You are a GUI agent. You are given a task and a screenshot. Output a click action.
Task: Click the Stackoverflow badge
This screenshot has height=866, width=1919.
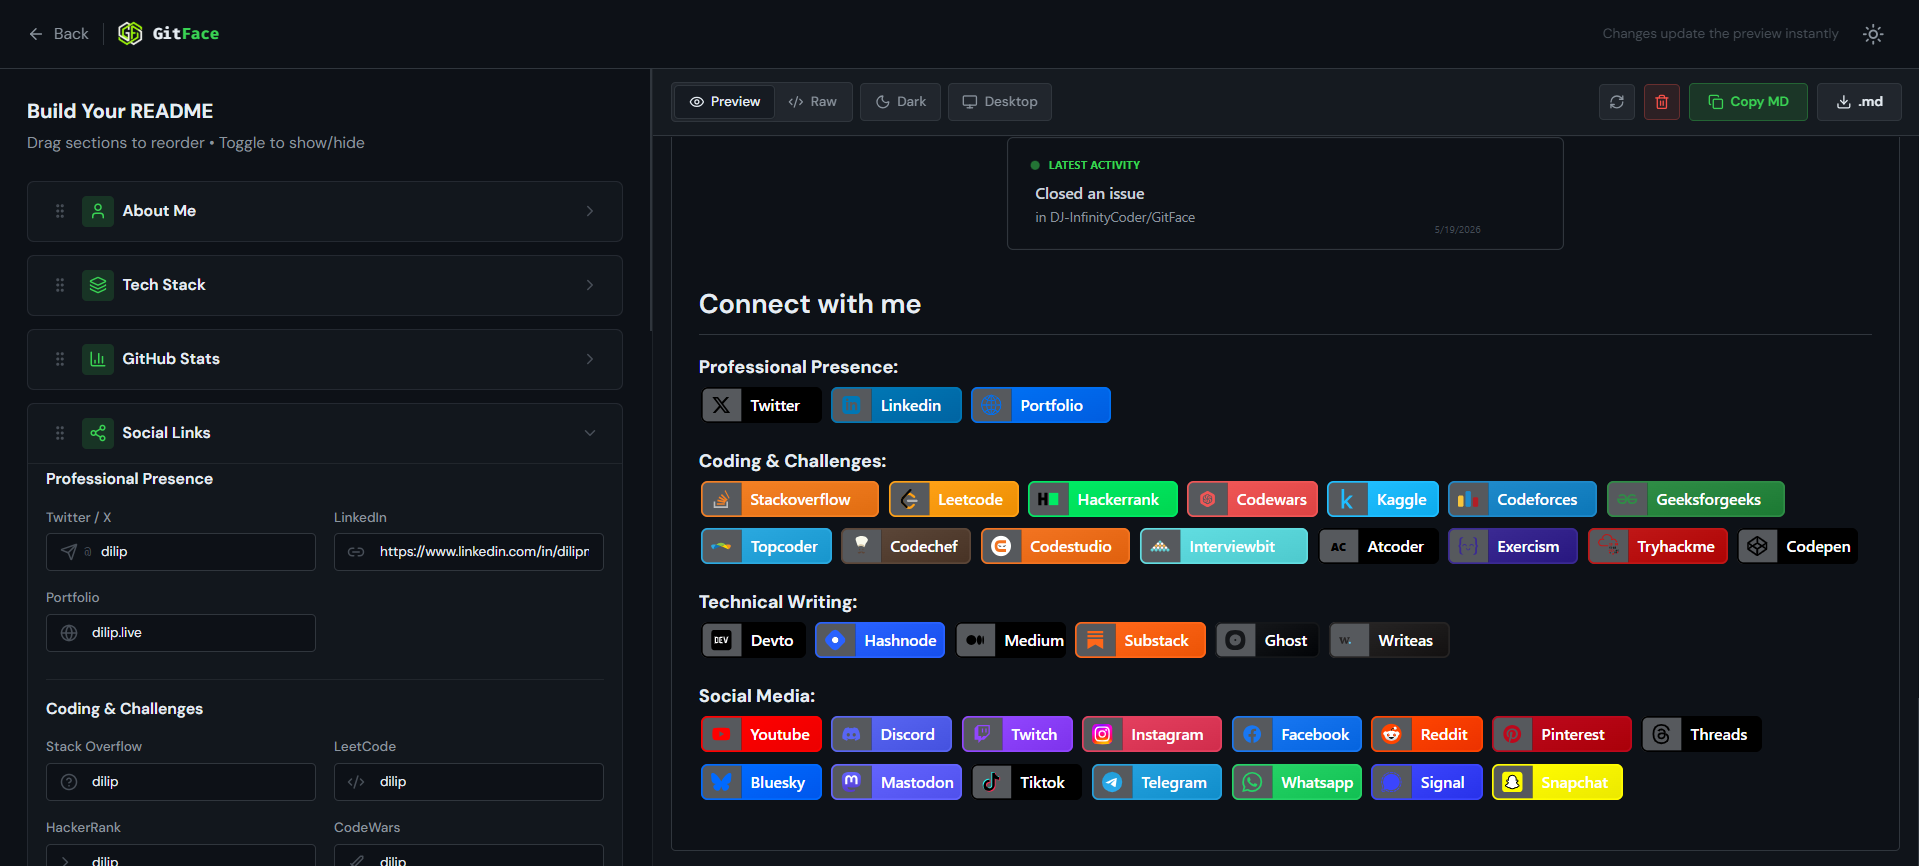tap(790, 499)
